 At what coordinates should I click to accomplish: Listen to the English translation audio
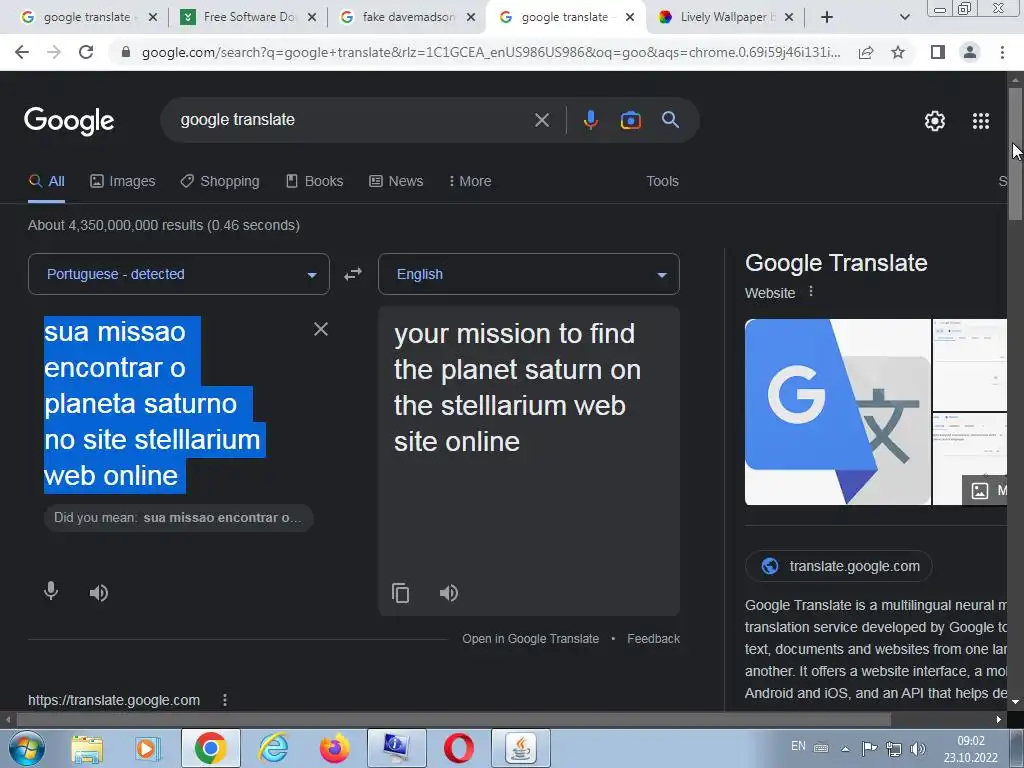click(x=449, y=593)
